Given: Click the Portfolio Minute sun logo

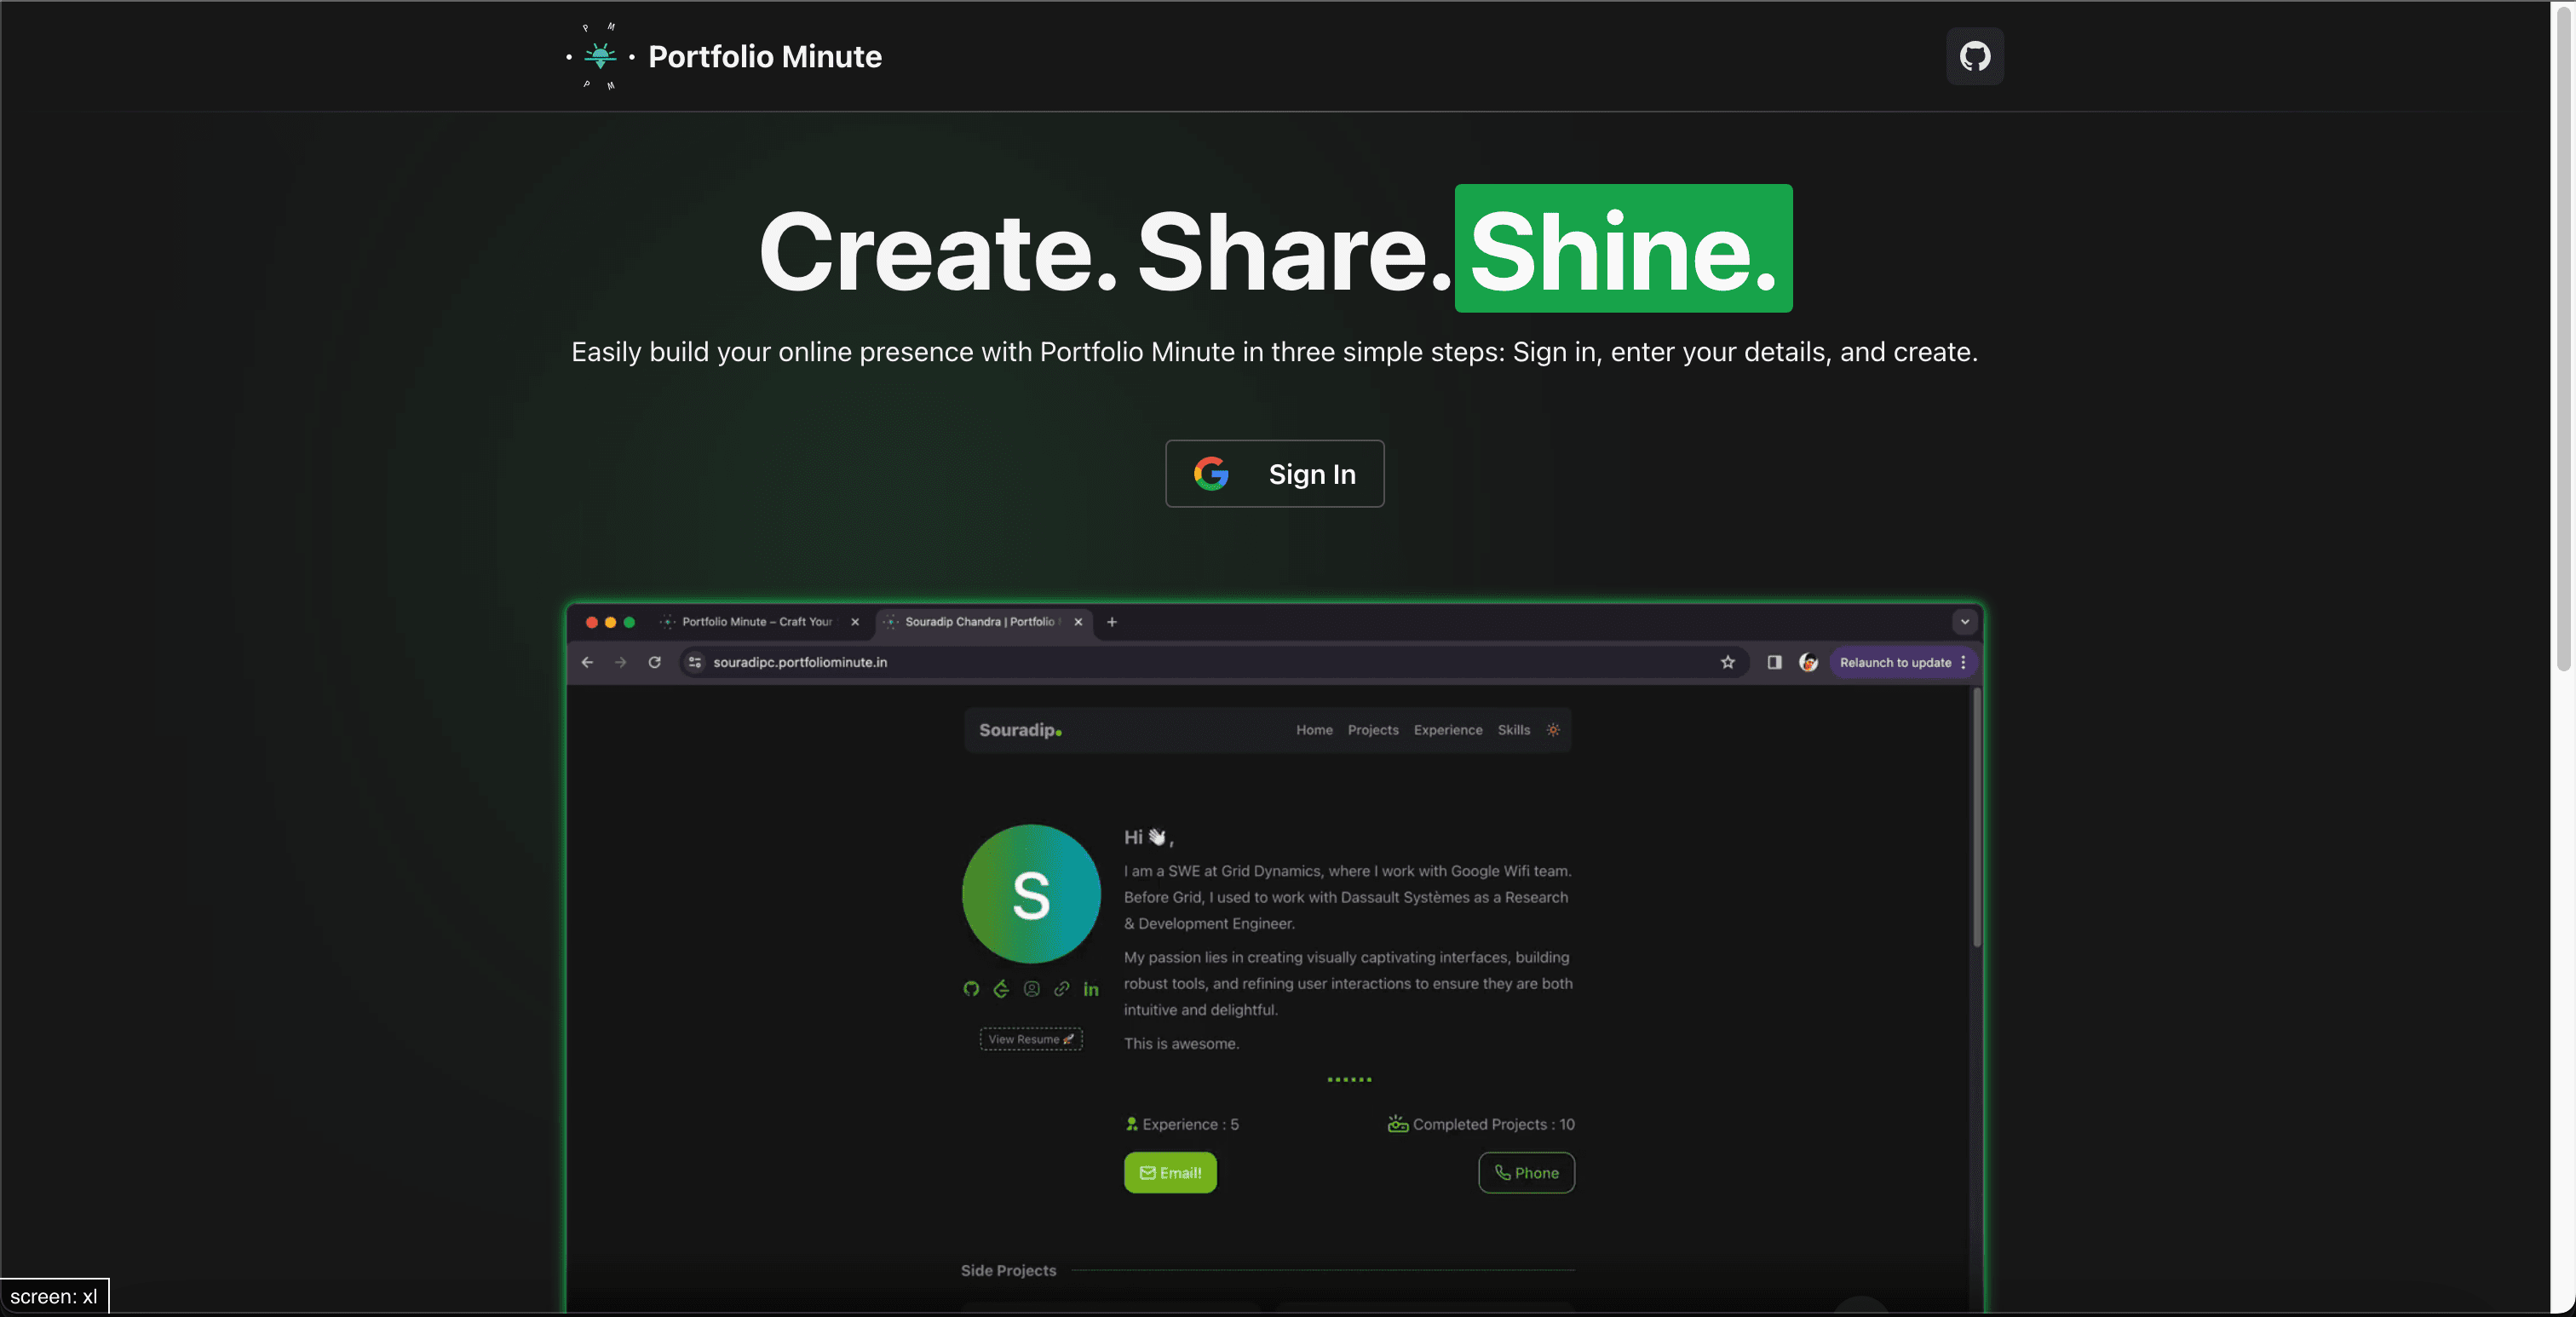Looking at the screenshot, I should 600,56.
